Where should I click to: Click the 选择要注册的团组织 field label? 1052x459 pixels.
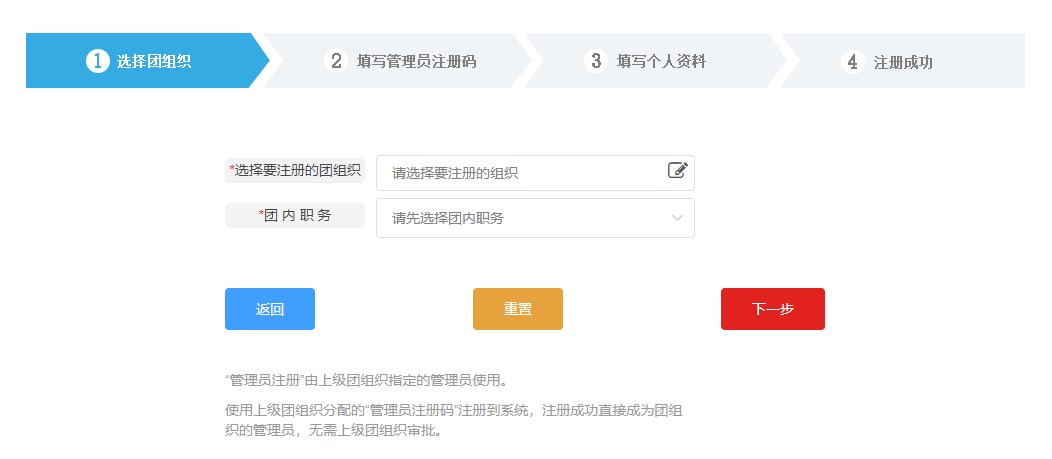coord(296,170)
